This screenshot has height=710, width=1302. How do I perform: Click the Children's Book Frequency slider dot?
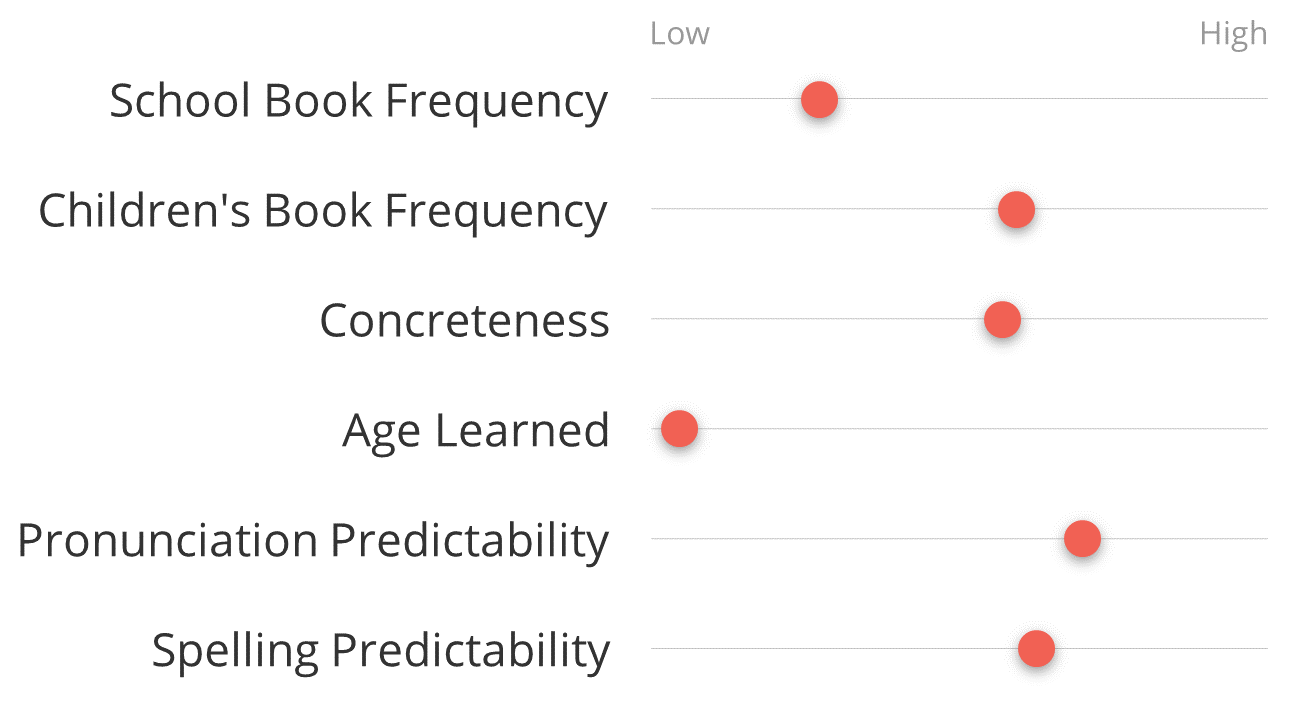(1016, 210)
